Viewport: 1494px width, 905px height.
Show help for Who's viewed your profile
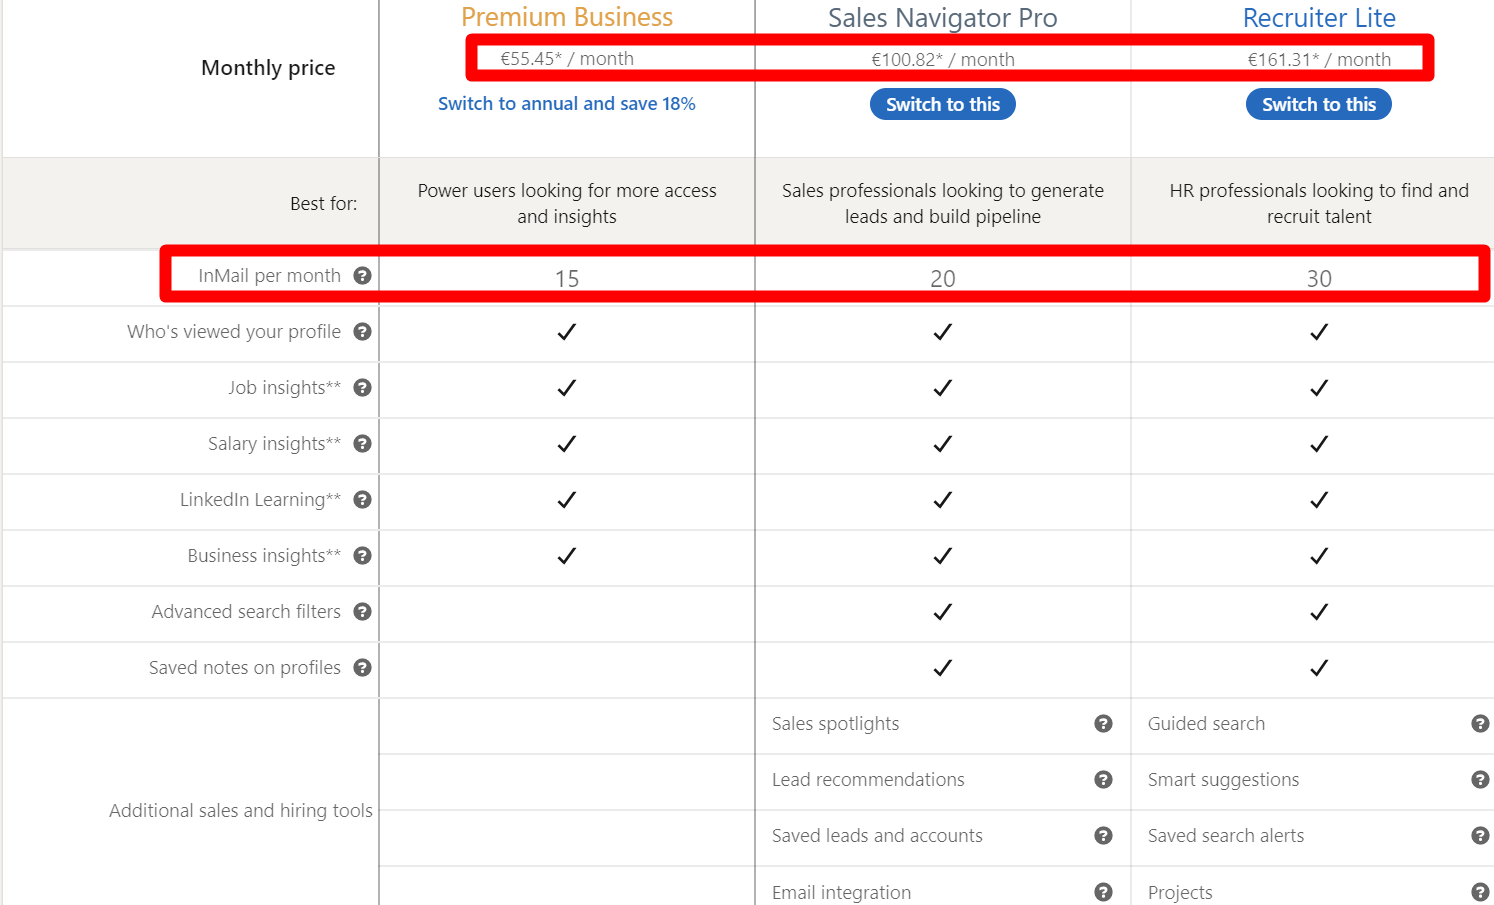point(363,331)
